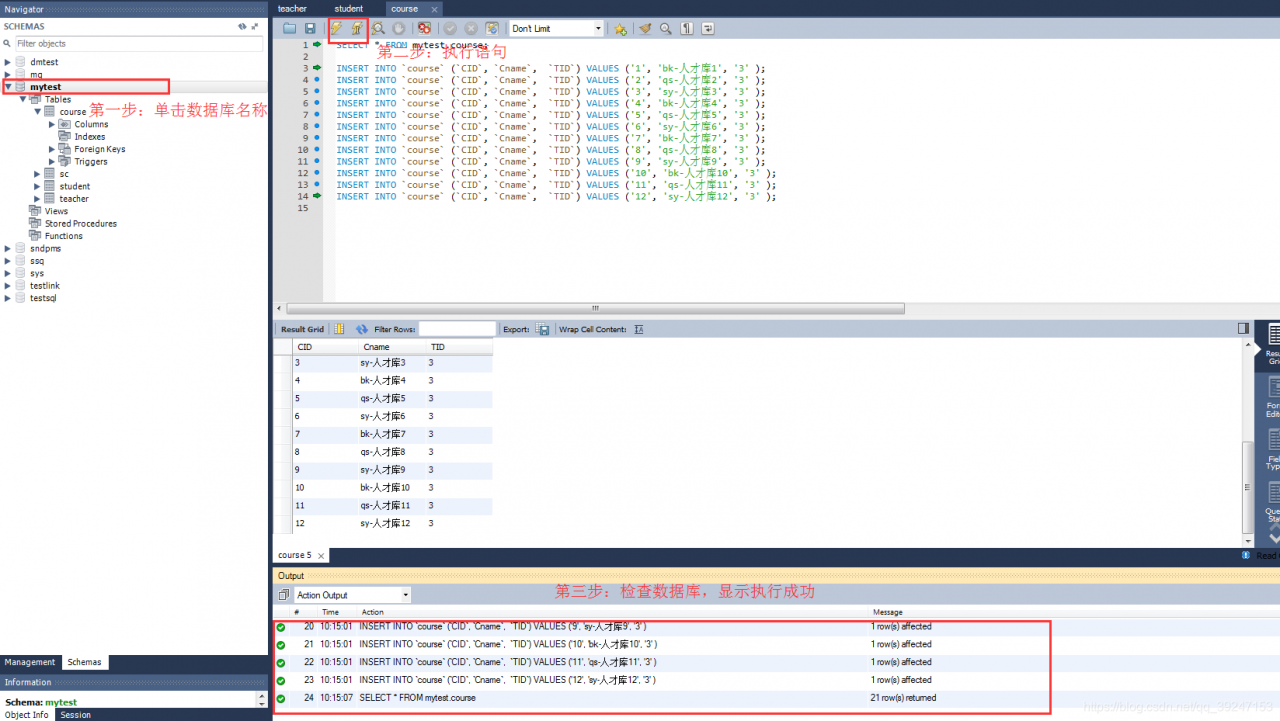Toggle Wrap Cell Content option
The width and height of the screenshot is (1280, 721).
(x=639, y=329)
